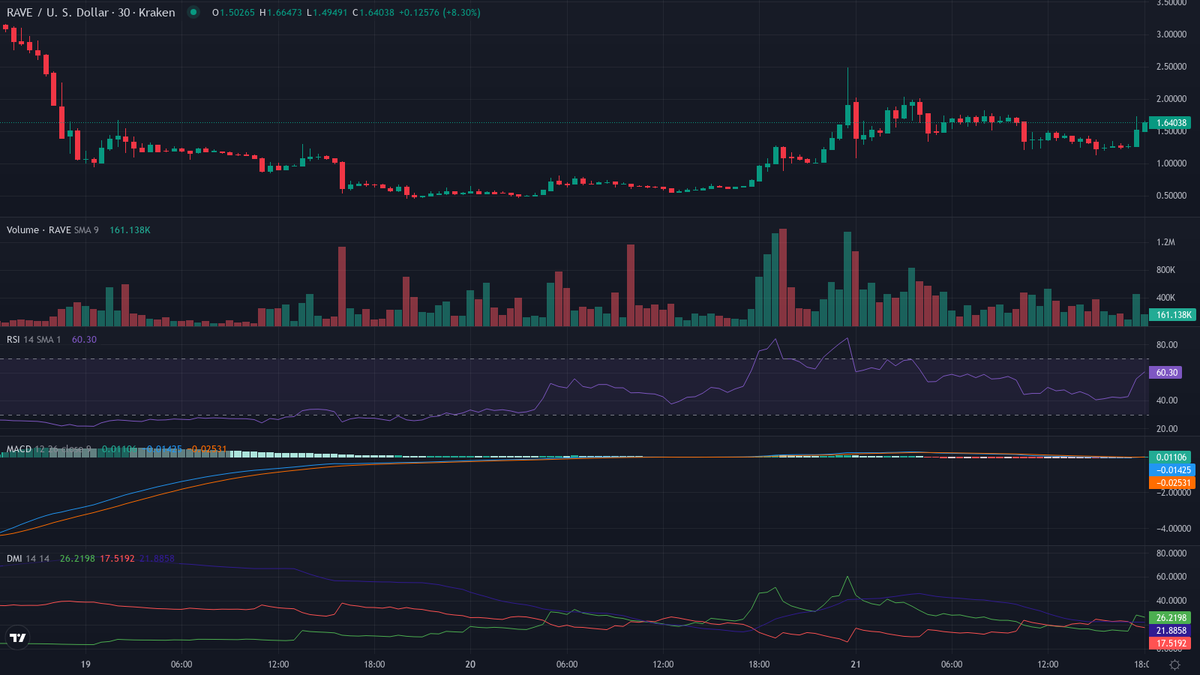This screenshot has width=1200, height=675.
Task: Click the 3.00000 price axis label
Action: pos(1171,33)
